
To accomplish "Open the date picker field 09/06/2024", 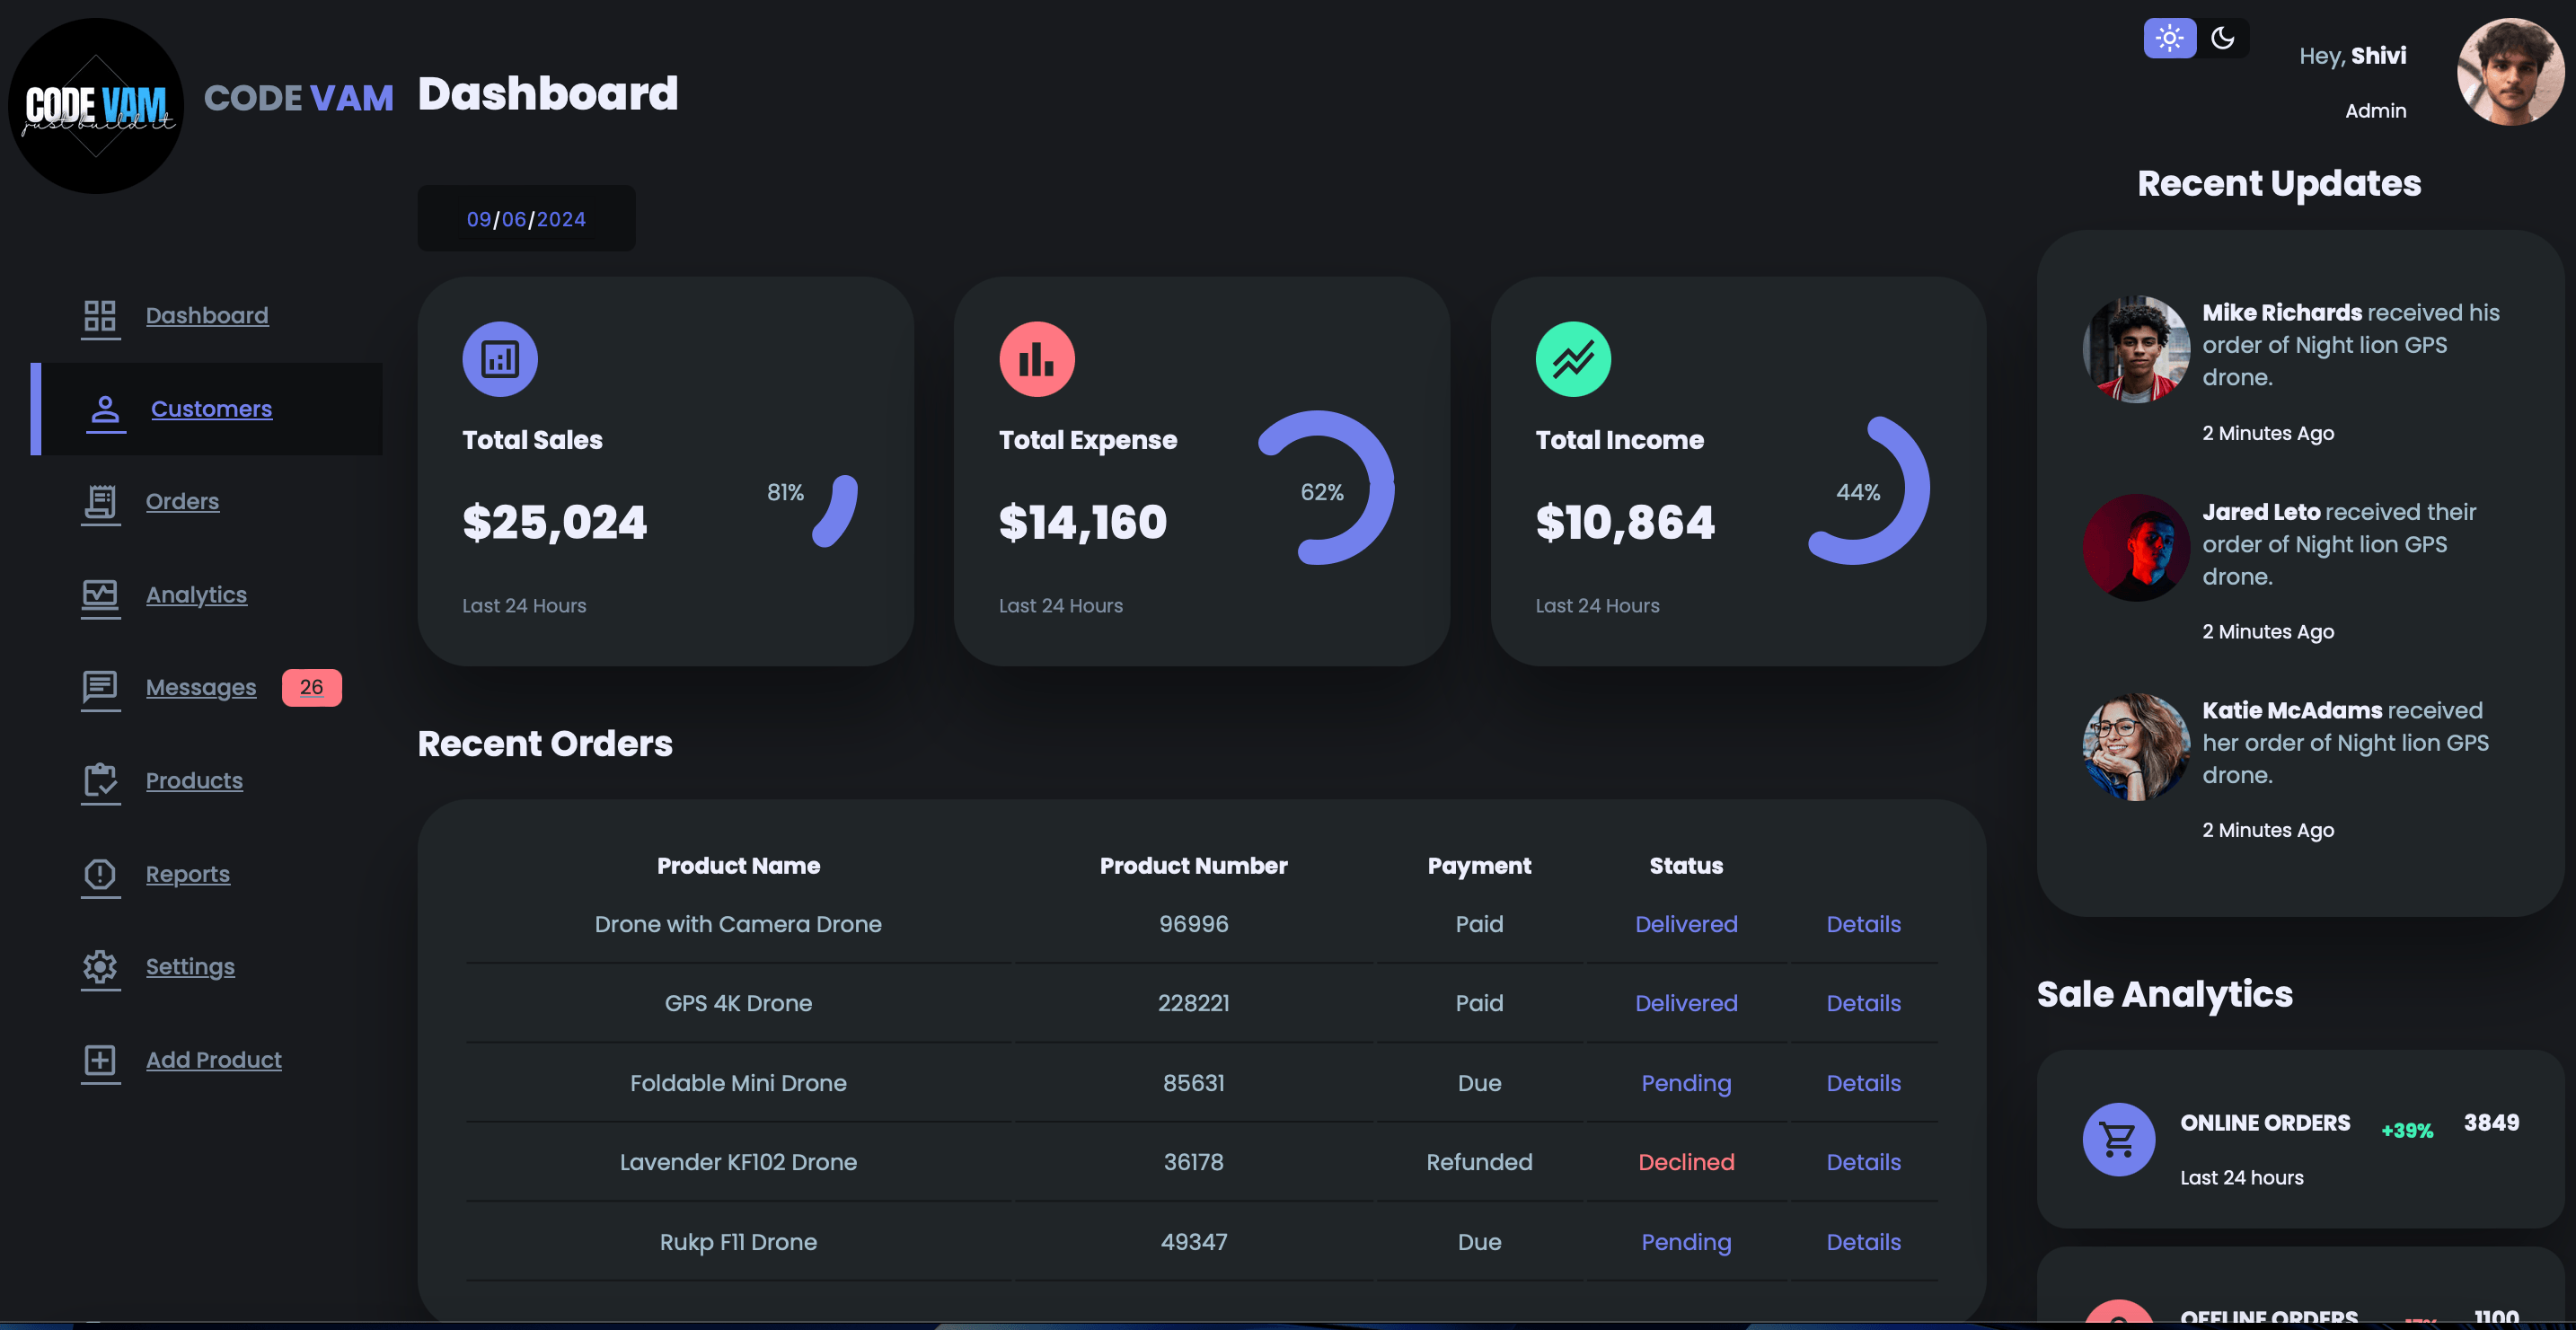I will click(526, 219).
